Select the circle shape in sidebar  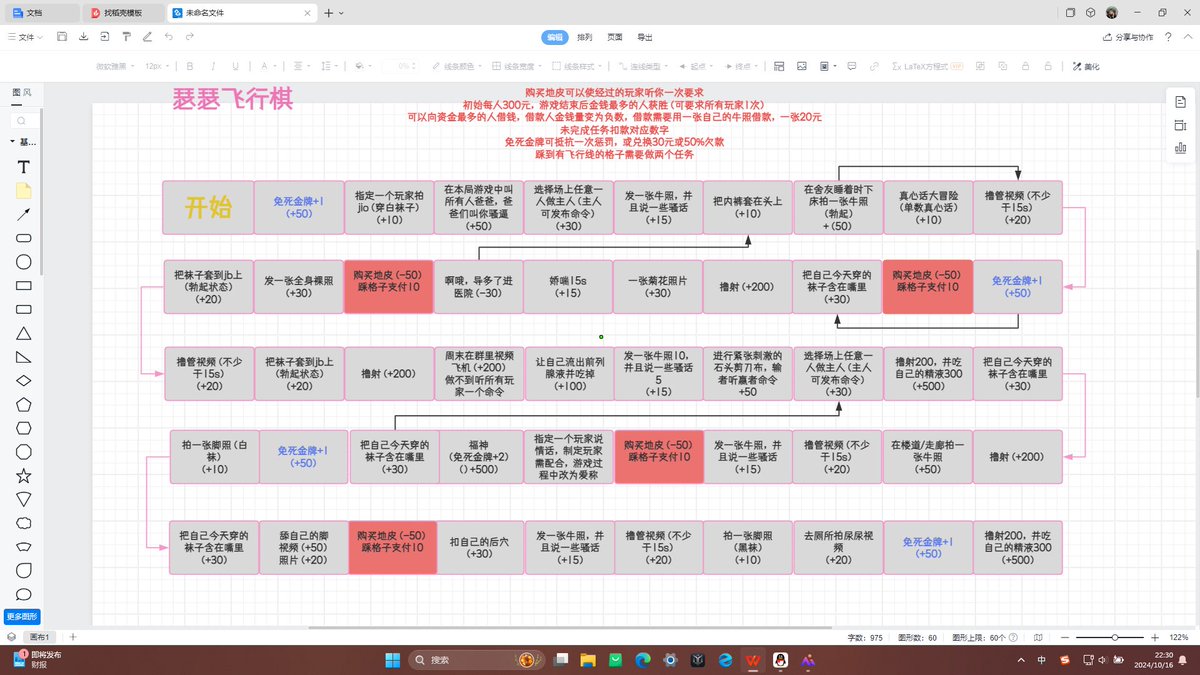click(24, 262)
